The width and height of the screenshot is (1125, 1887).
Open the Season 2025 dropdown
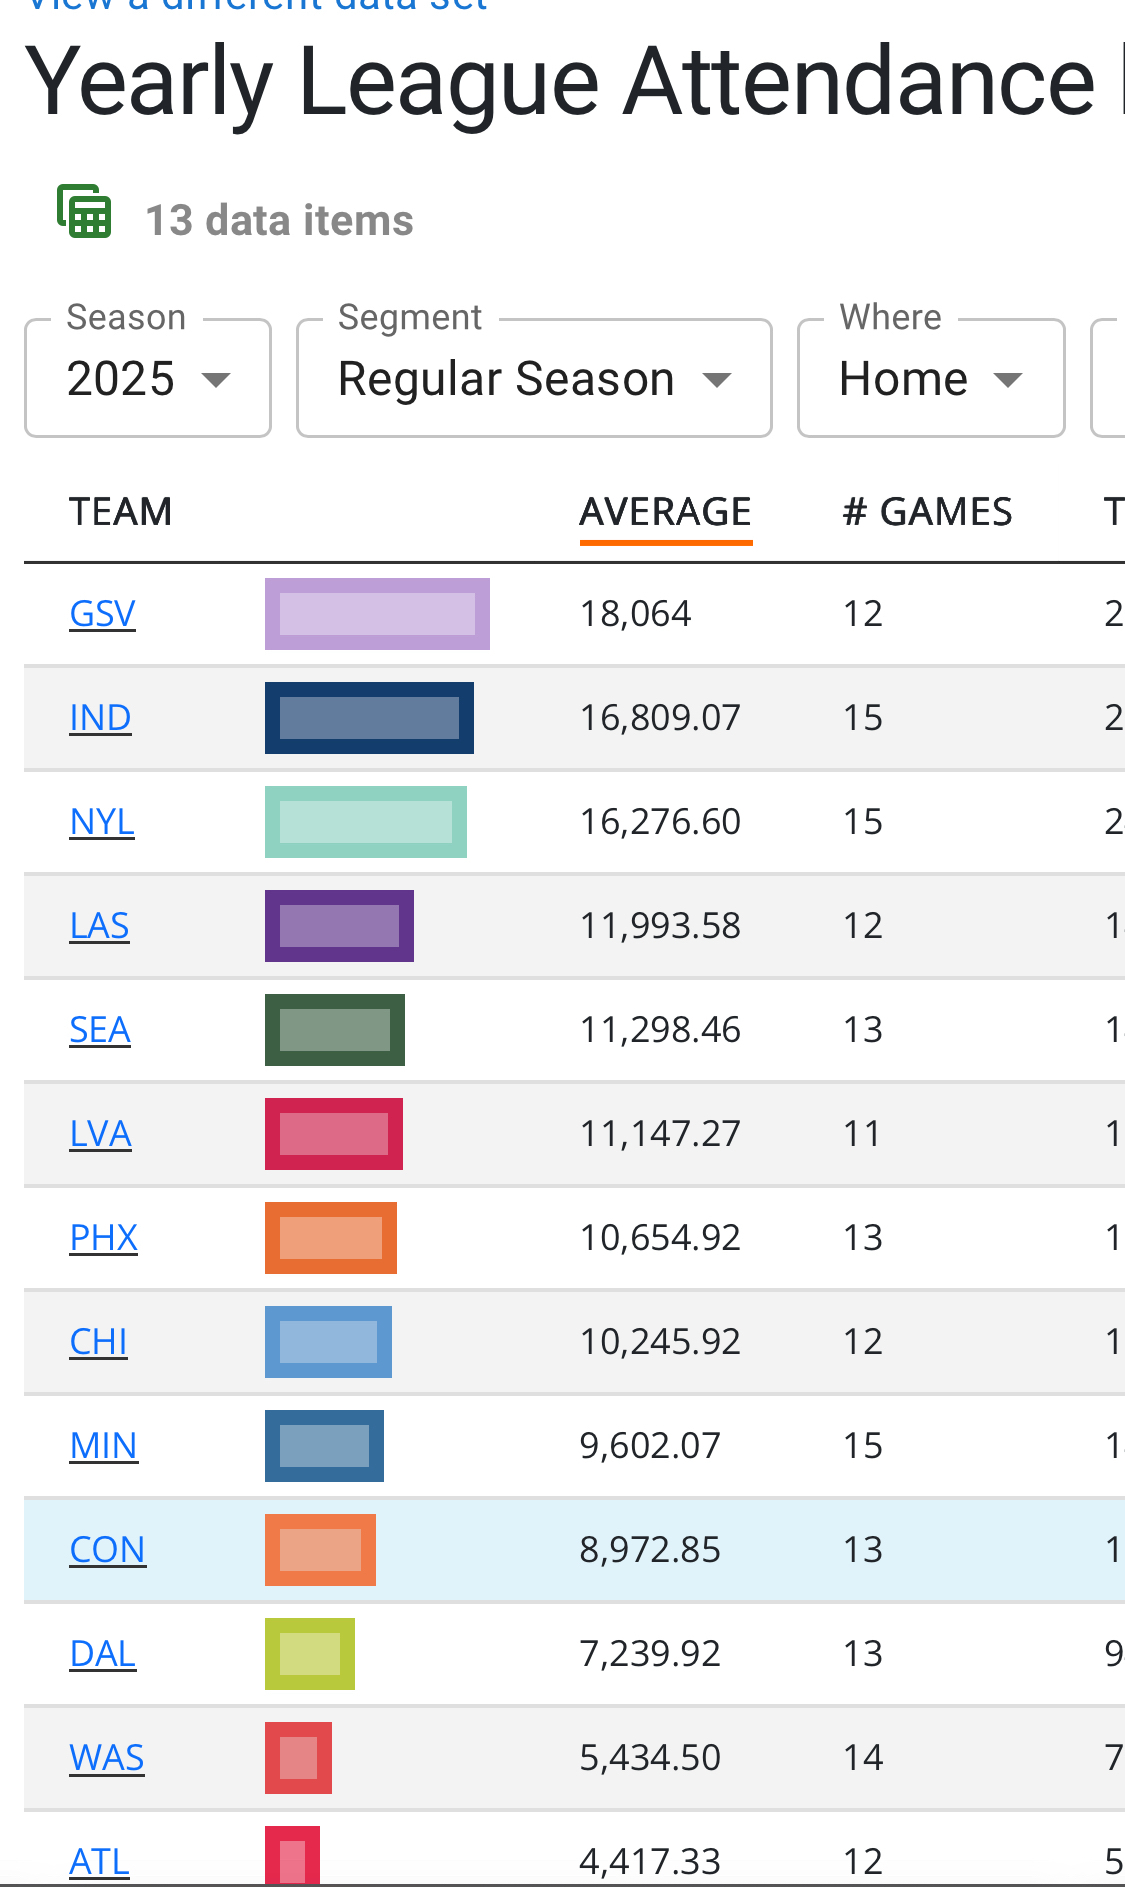(148, 379)
